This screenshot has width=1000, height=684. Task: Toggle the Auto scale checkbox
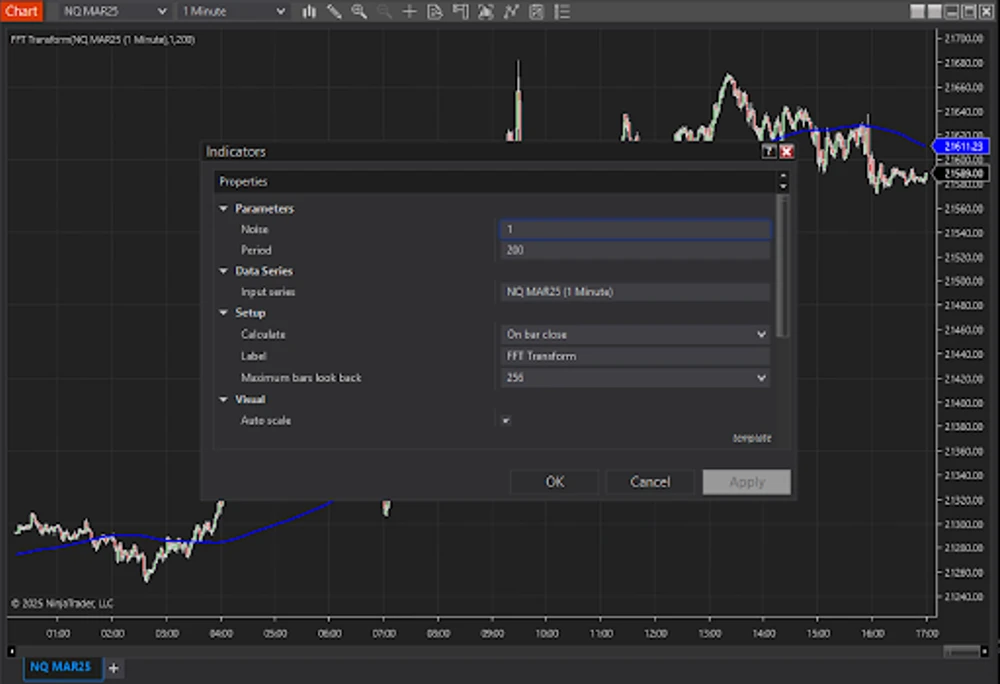coord(506,421)
